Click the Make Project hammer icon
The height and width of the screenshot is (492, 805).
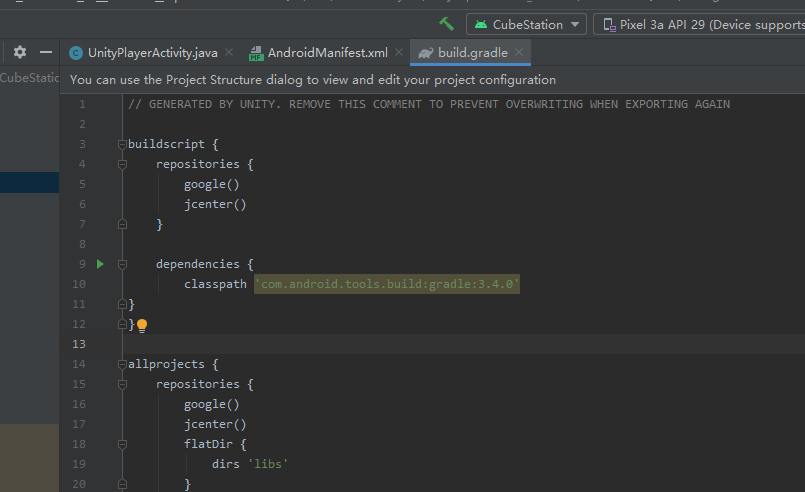(446, 24)
